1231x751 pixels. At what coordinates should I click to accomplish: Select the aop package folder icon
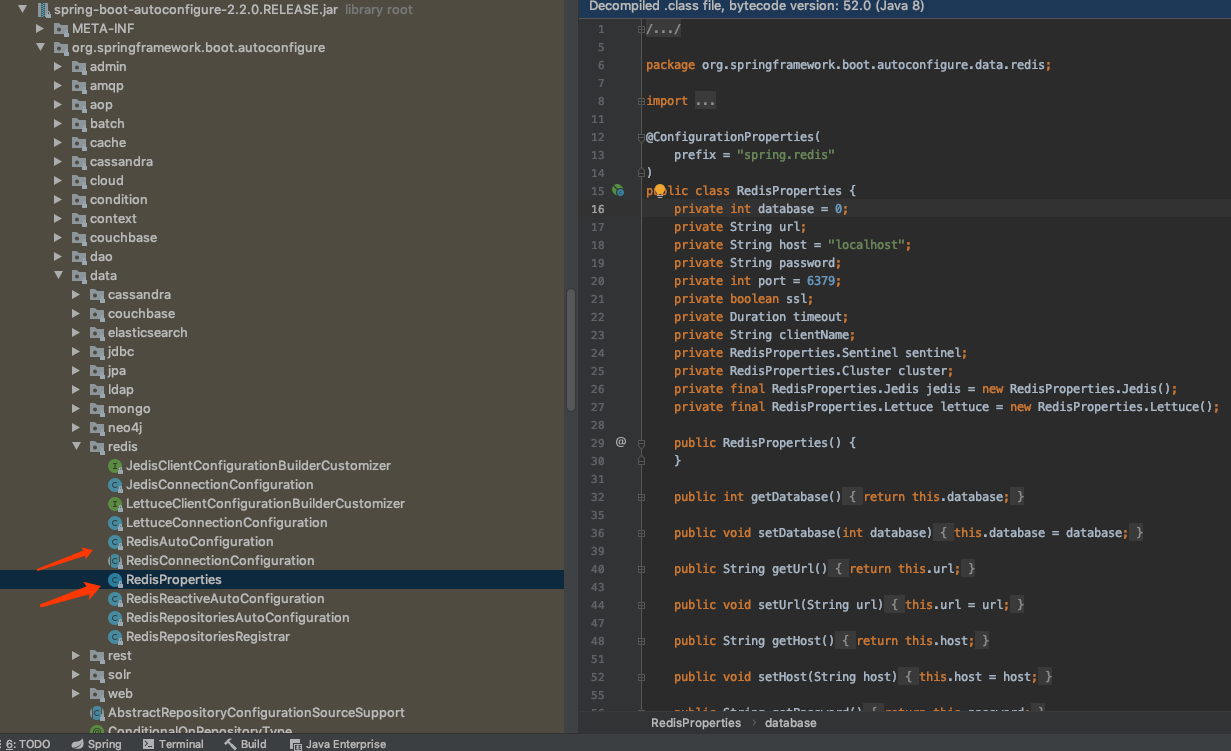pos(79,104)
